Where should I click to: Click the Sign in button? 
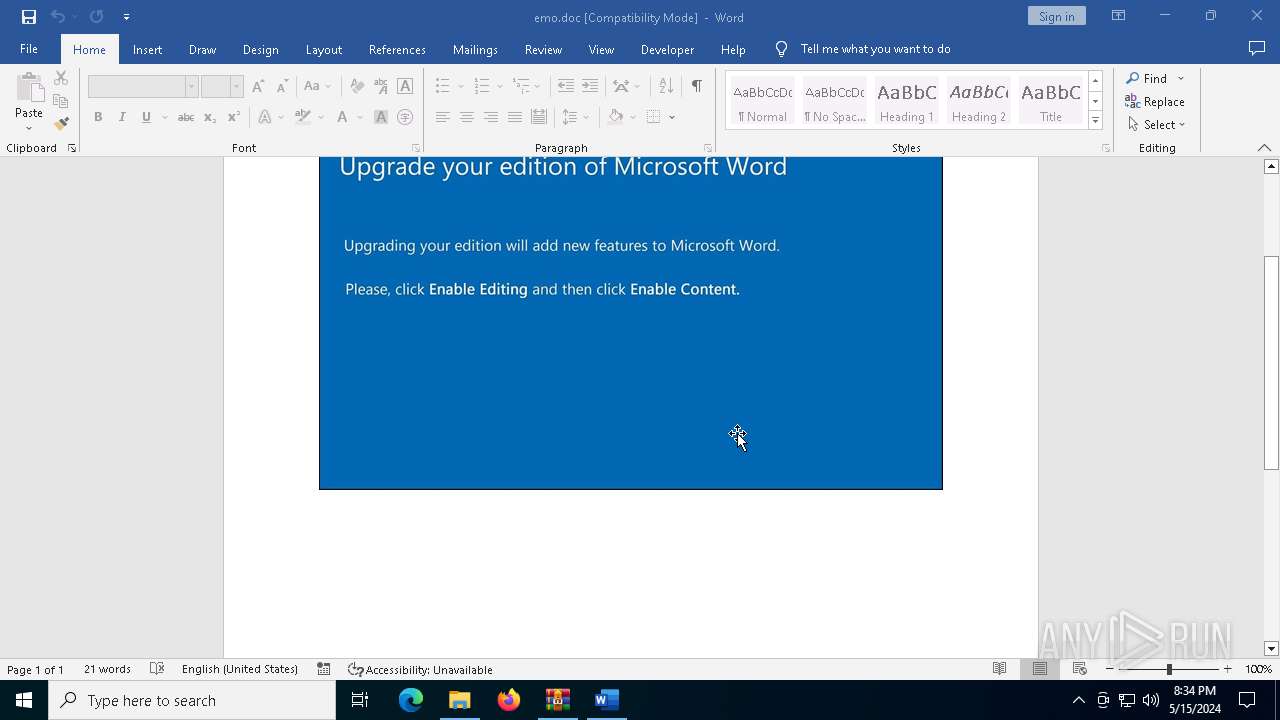[x=1056, y=16]
